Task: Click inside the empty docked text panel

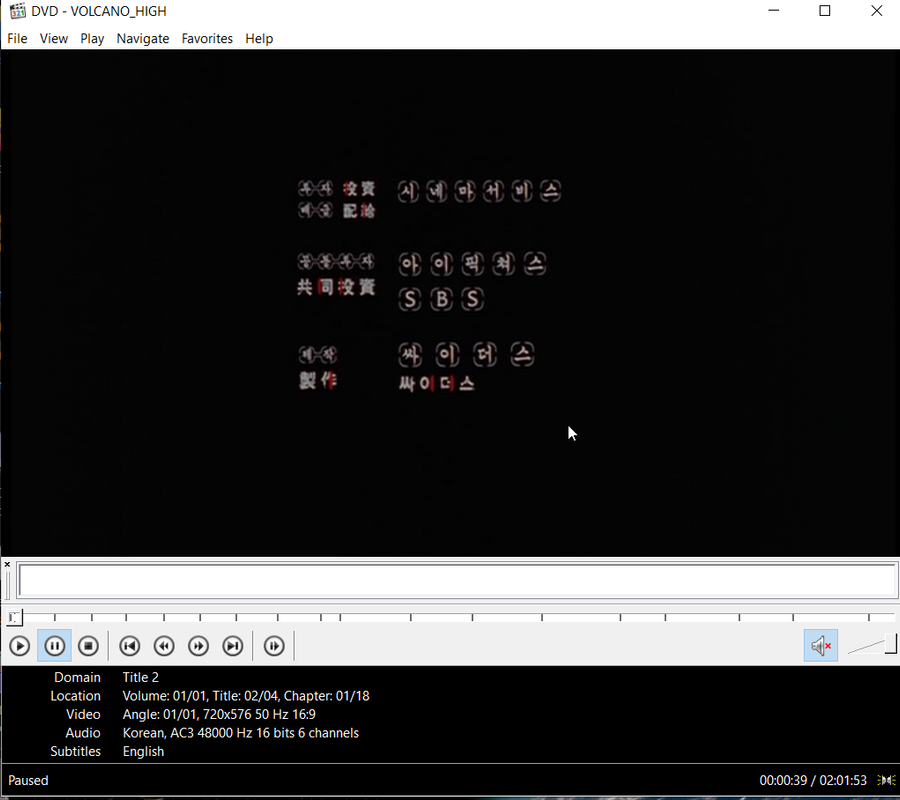Action: [x=457, y=581]
